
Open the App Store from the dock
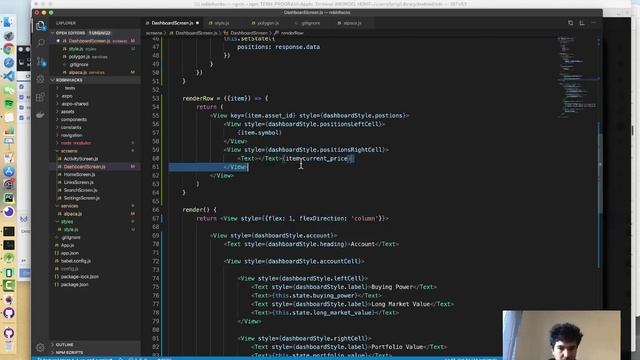pos(9,171)
